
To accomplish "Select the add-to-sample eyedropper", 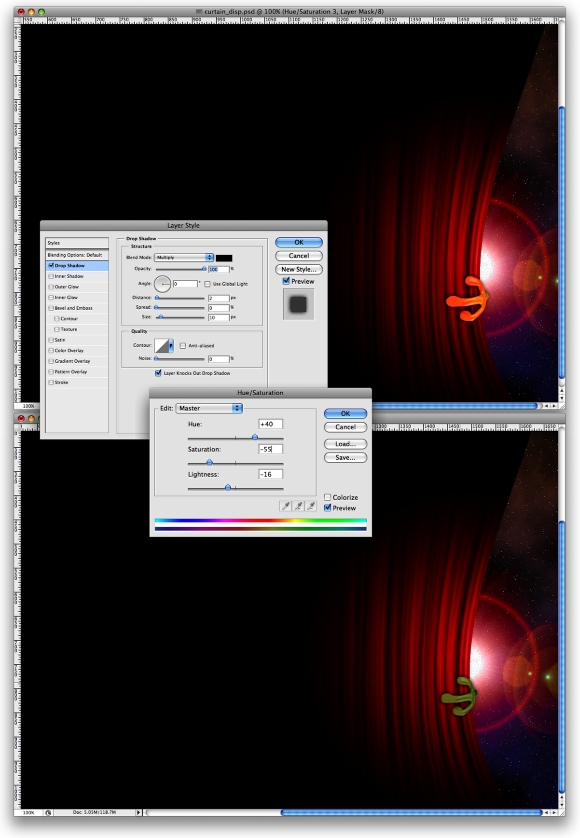I will 298,506.
